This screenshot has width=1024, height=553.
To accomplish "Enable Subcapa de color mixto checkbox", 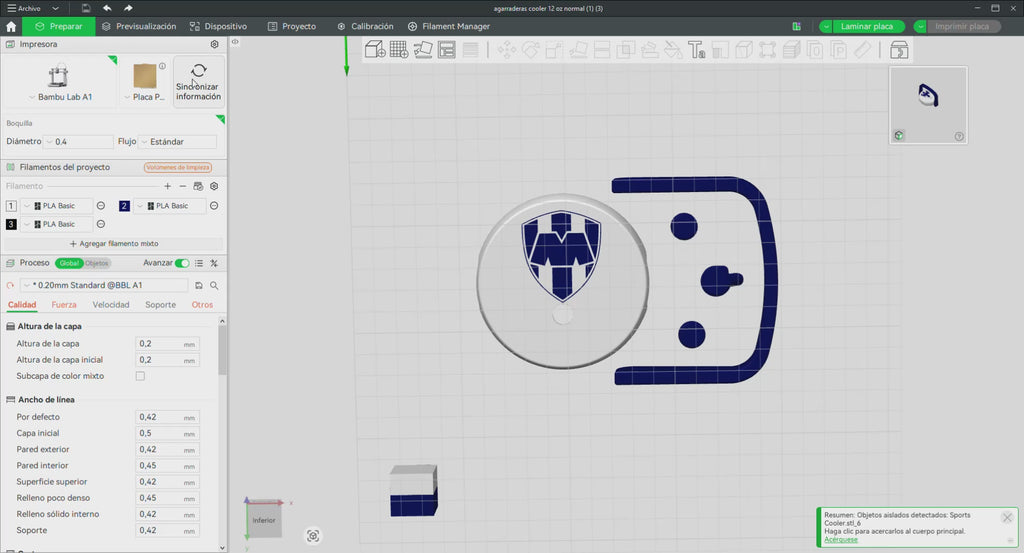I will click(140, 376).
